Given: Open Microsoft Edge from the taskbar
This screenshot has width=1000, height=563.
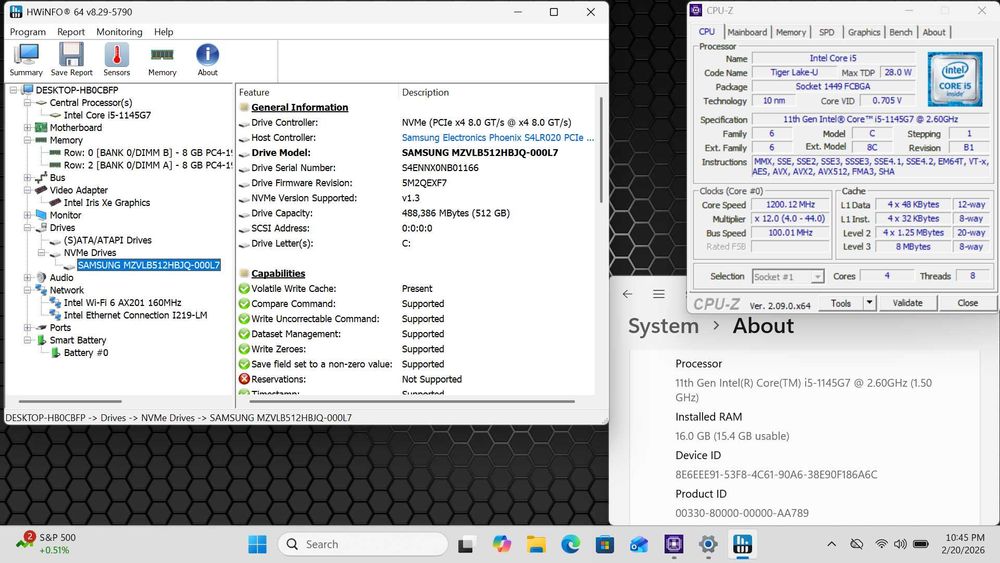Looking at the screenshot, I should (x=571, y=545).
